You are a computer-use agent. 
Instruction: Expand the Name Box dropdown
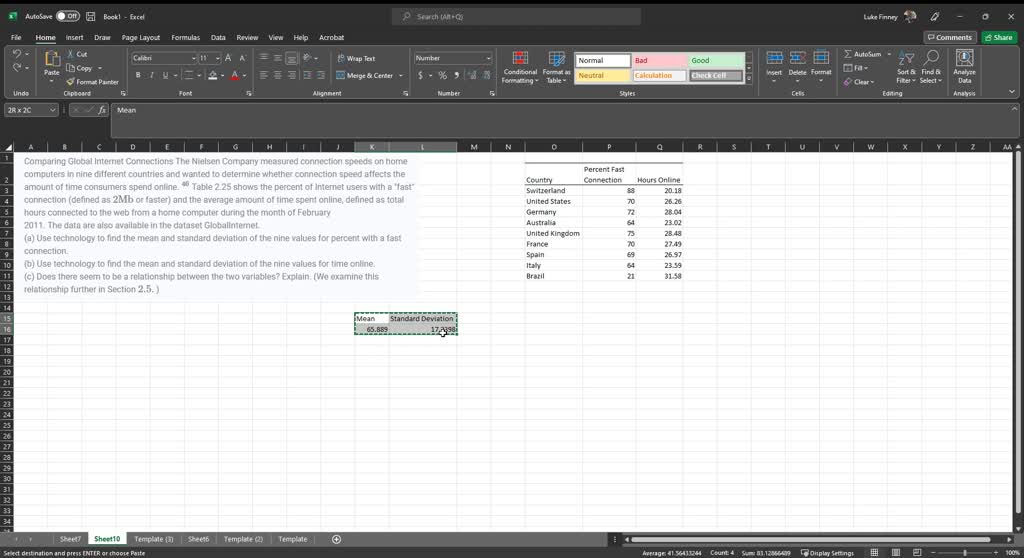(x=54, y=110)
